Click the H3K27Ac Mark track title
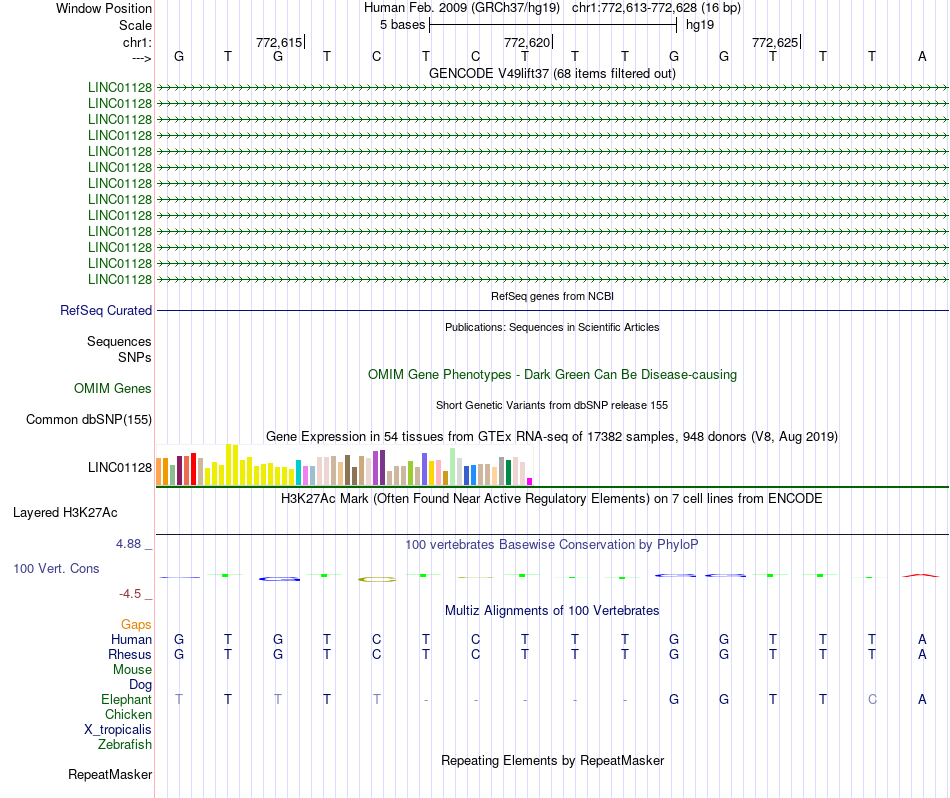 coord(552,499)
